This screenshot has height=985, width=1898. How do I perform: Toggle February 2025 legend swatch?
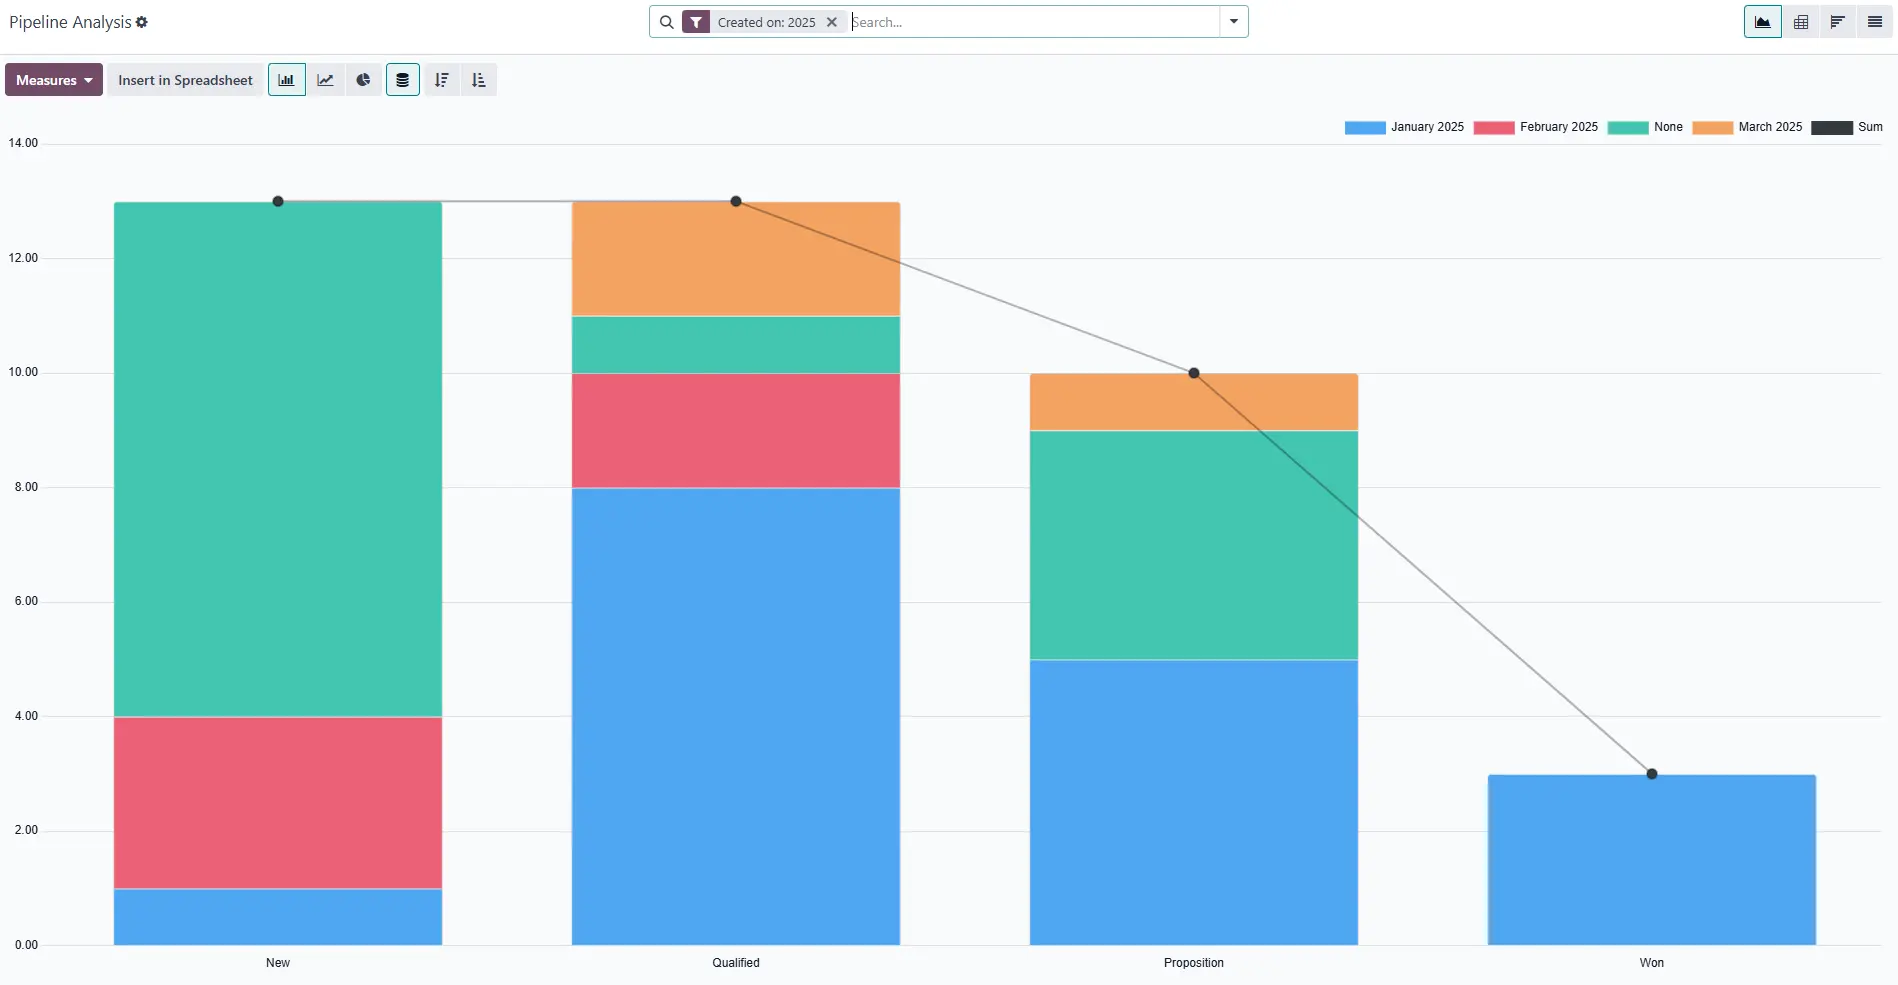tap(1494, 127)
